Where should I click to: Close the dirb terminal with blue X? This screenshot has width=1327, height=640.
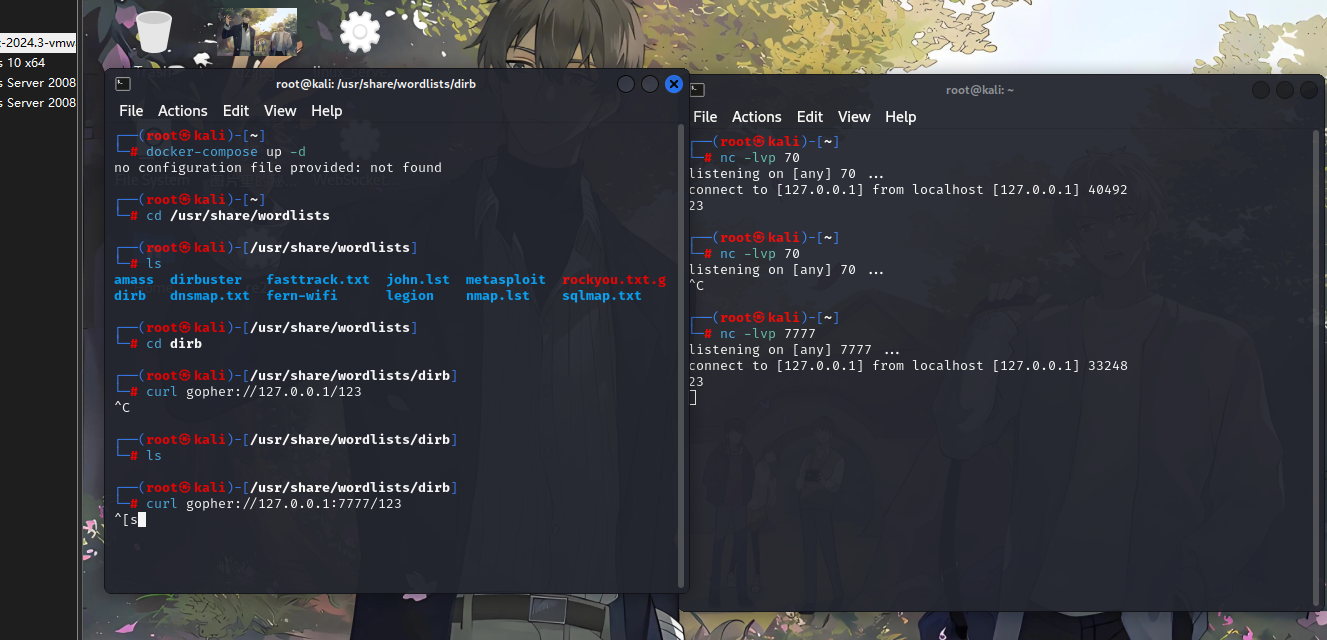(674, 84)
